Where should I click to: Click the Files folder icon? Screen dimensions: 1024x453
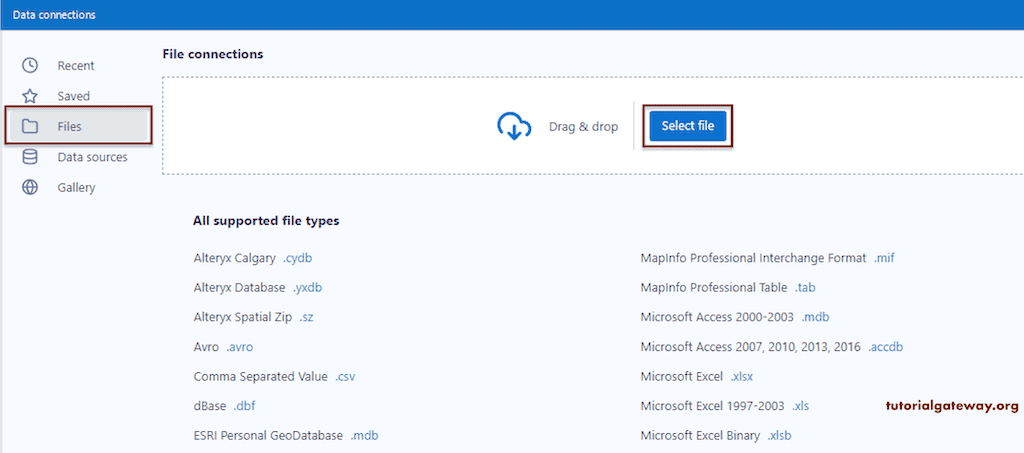pyautogui.click(x=30, y=126)
